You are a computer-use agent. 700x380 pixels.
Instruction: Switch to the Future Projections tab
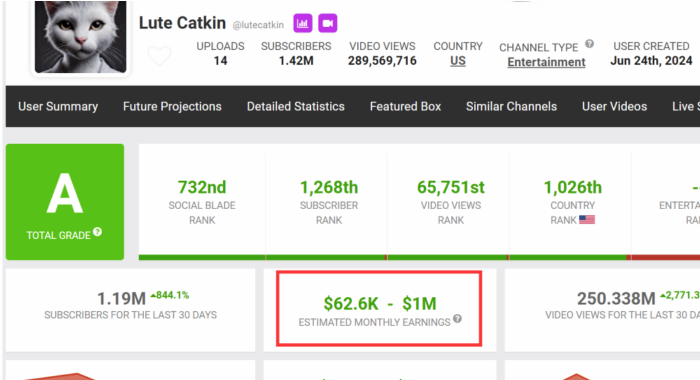point(172,106)
